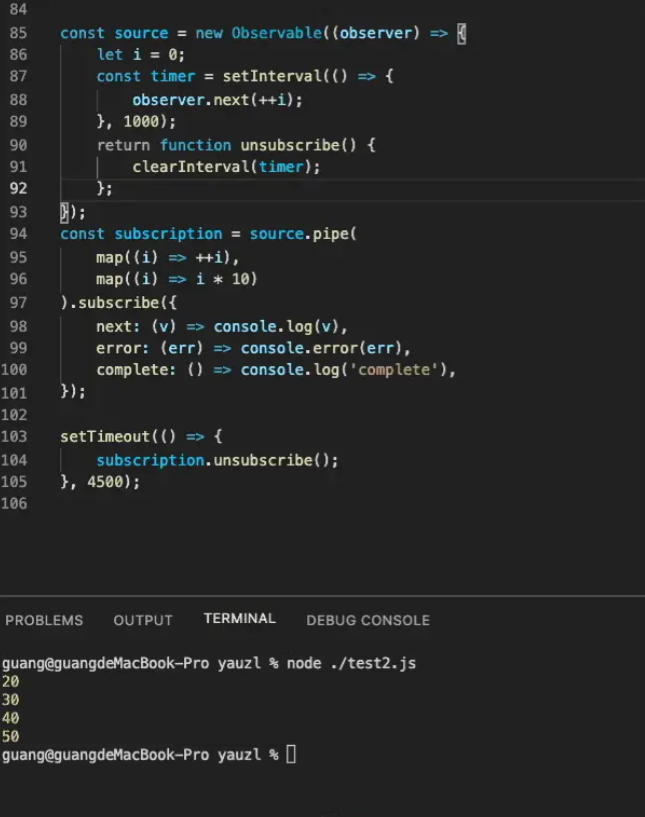Image resolution: width=645 pixels, height=817 pixels.
Task: Click the subscription variable on line 94
Action: [168, 233]
